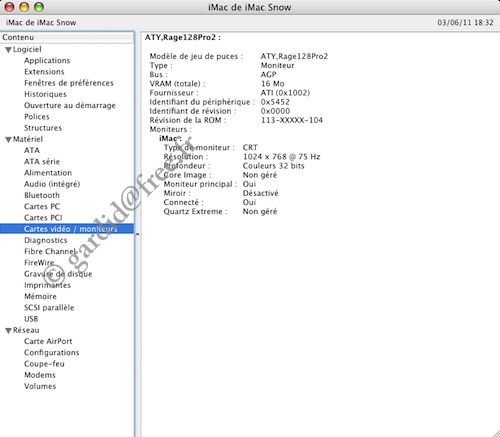Open the Alimentation entry
Viewport: 500px width, 437px height.
coord(48,173)
